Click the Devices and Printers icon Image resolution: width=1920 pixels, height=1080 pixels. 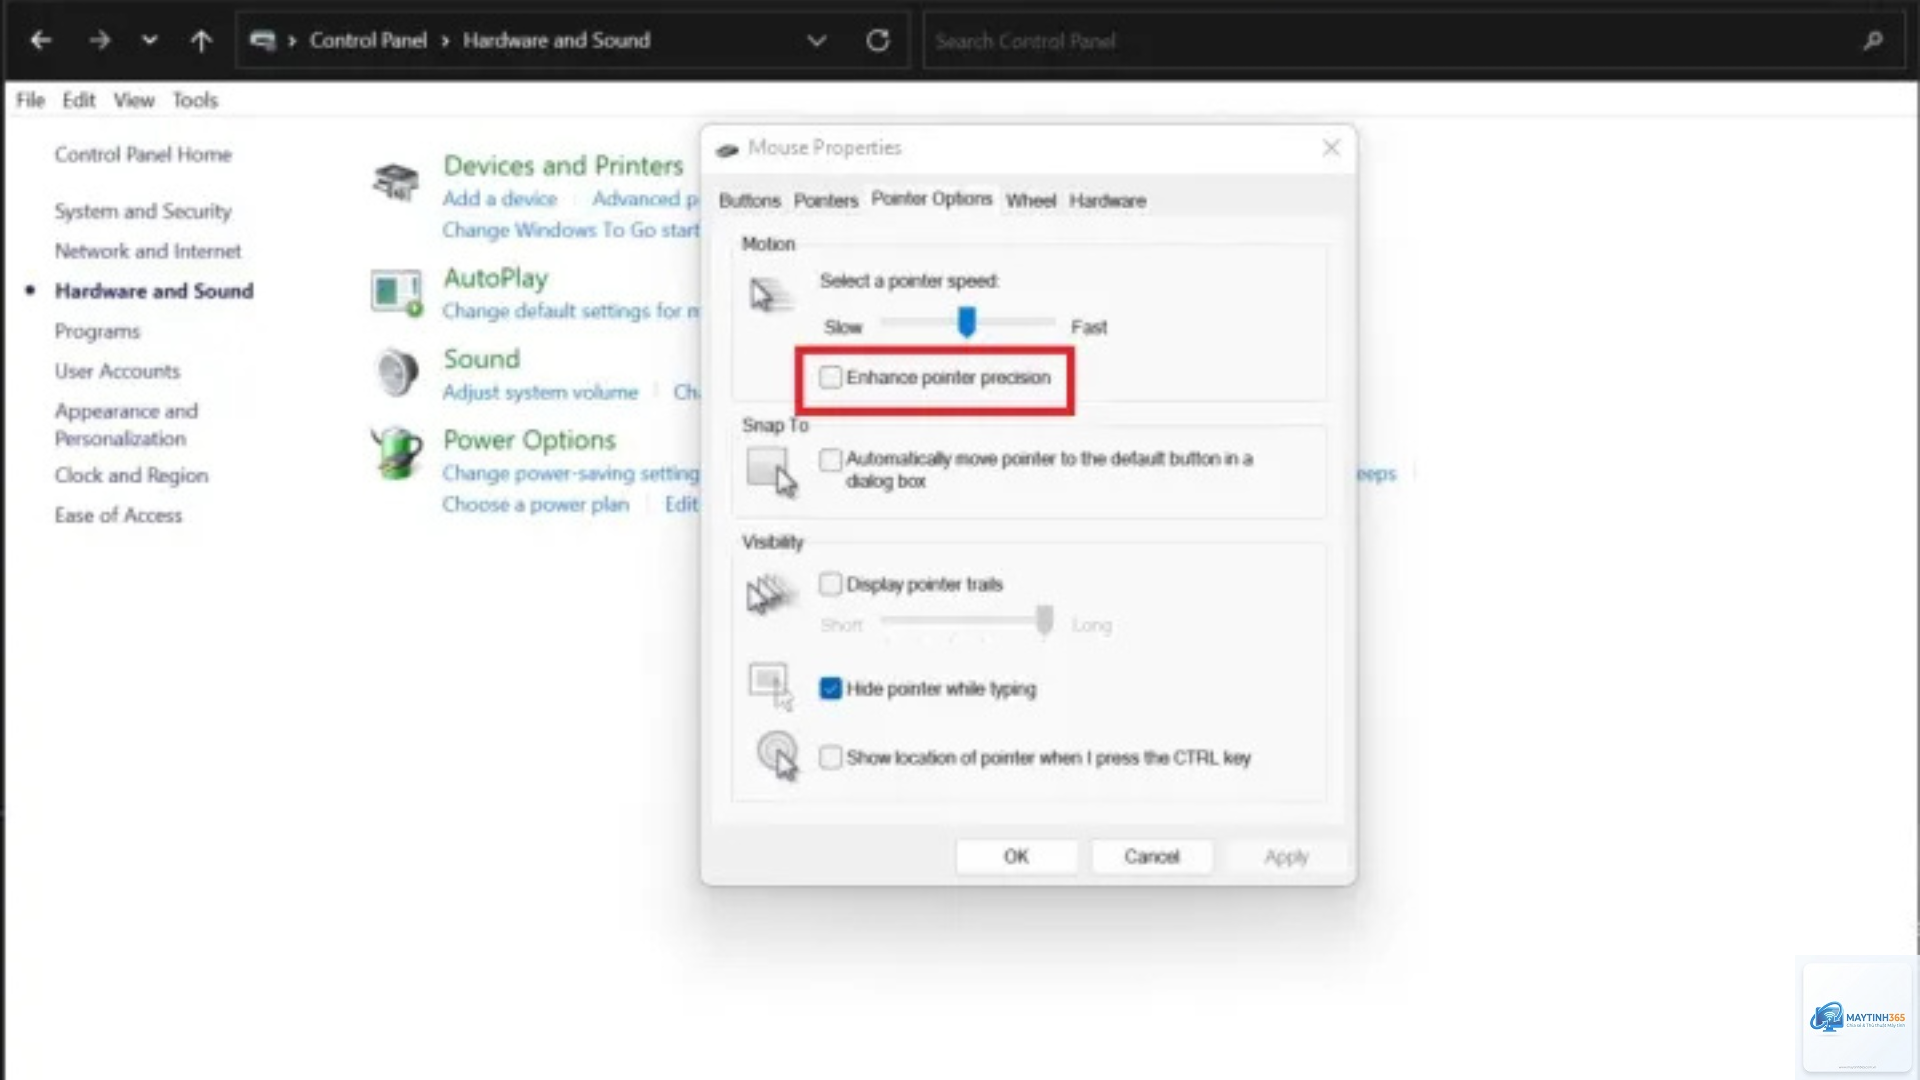(x=396, y=183)
